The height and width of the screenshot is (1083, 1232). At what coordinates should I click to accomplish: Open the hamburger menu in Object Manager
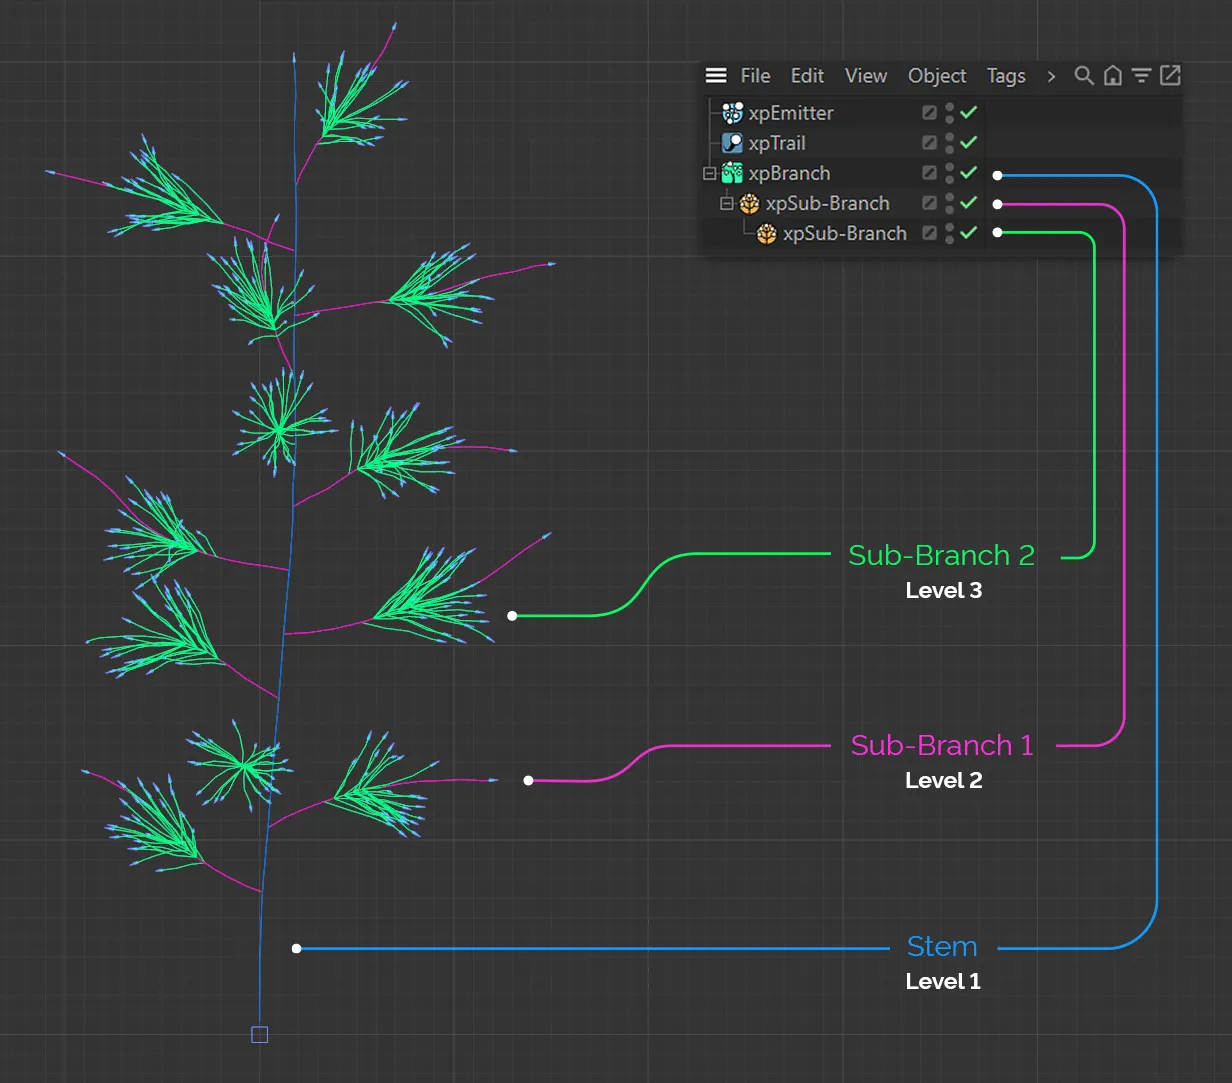point(716,76)
